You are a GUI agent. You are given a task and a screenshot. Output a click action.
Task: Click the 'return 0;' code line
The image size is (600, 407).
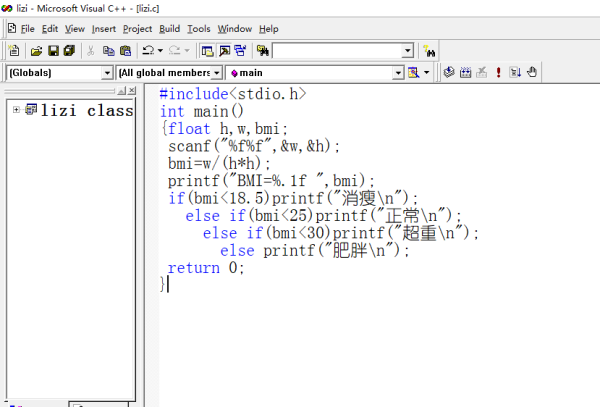[x=205, y=268]
